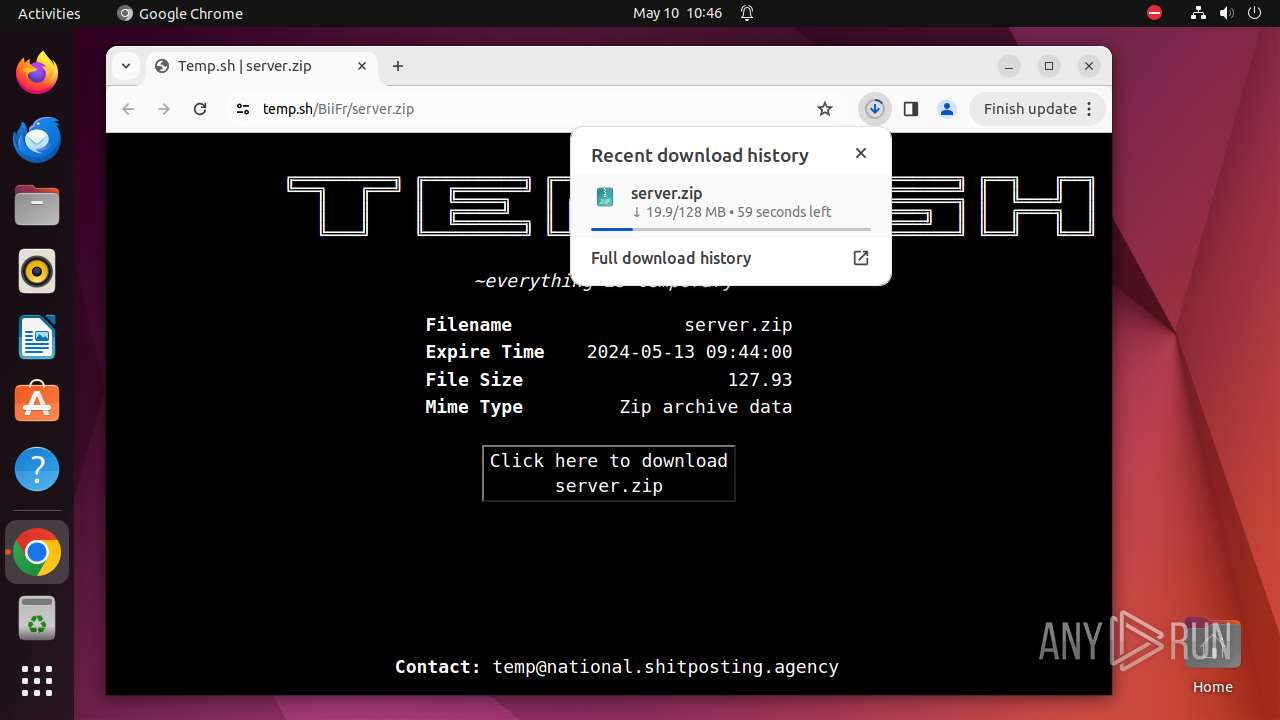Viewport: 1280px width, 720px height.
Task: Click the file size value 127.93
Action: coord(760,380)
